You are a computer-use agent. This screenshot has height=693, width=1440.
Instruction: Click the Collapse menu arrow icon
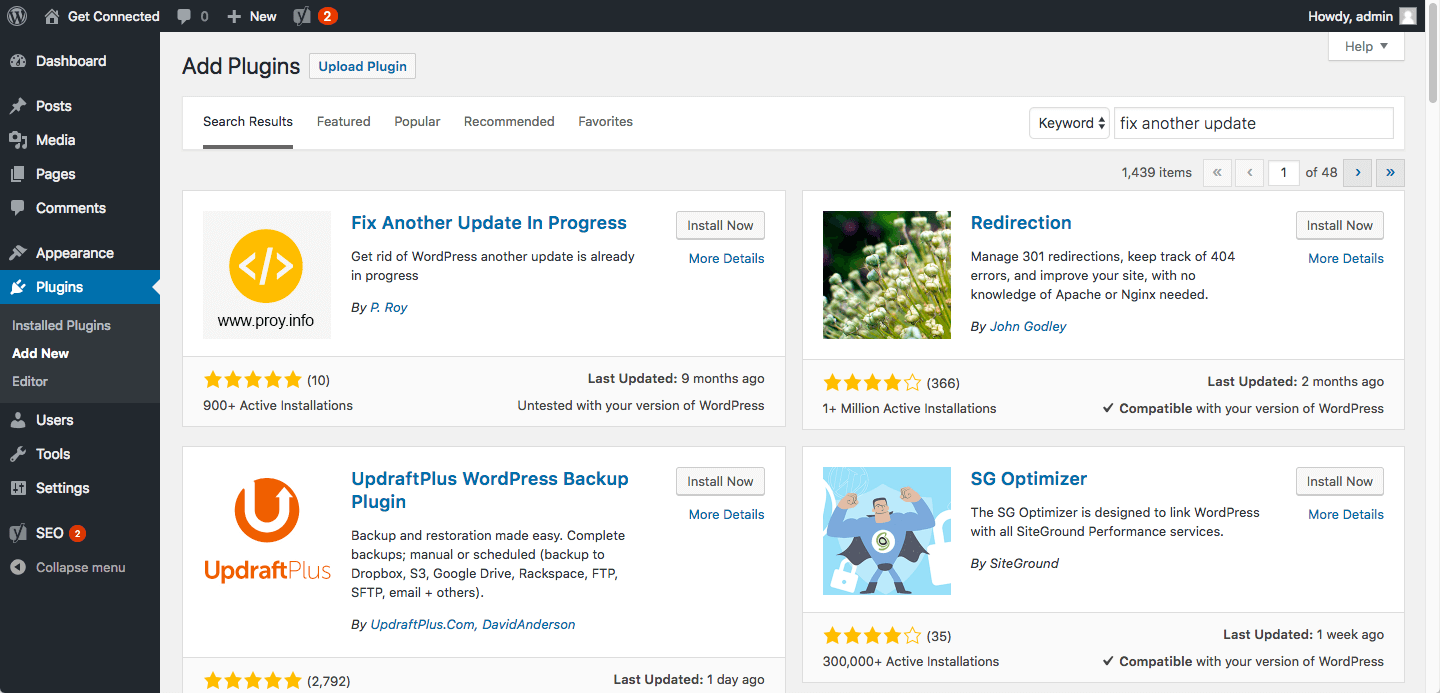click(x=18, y=567)
